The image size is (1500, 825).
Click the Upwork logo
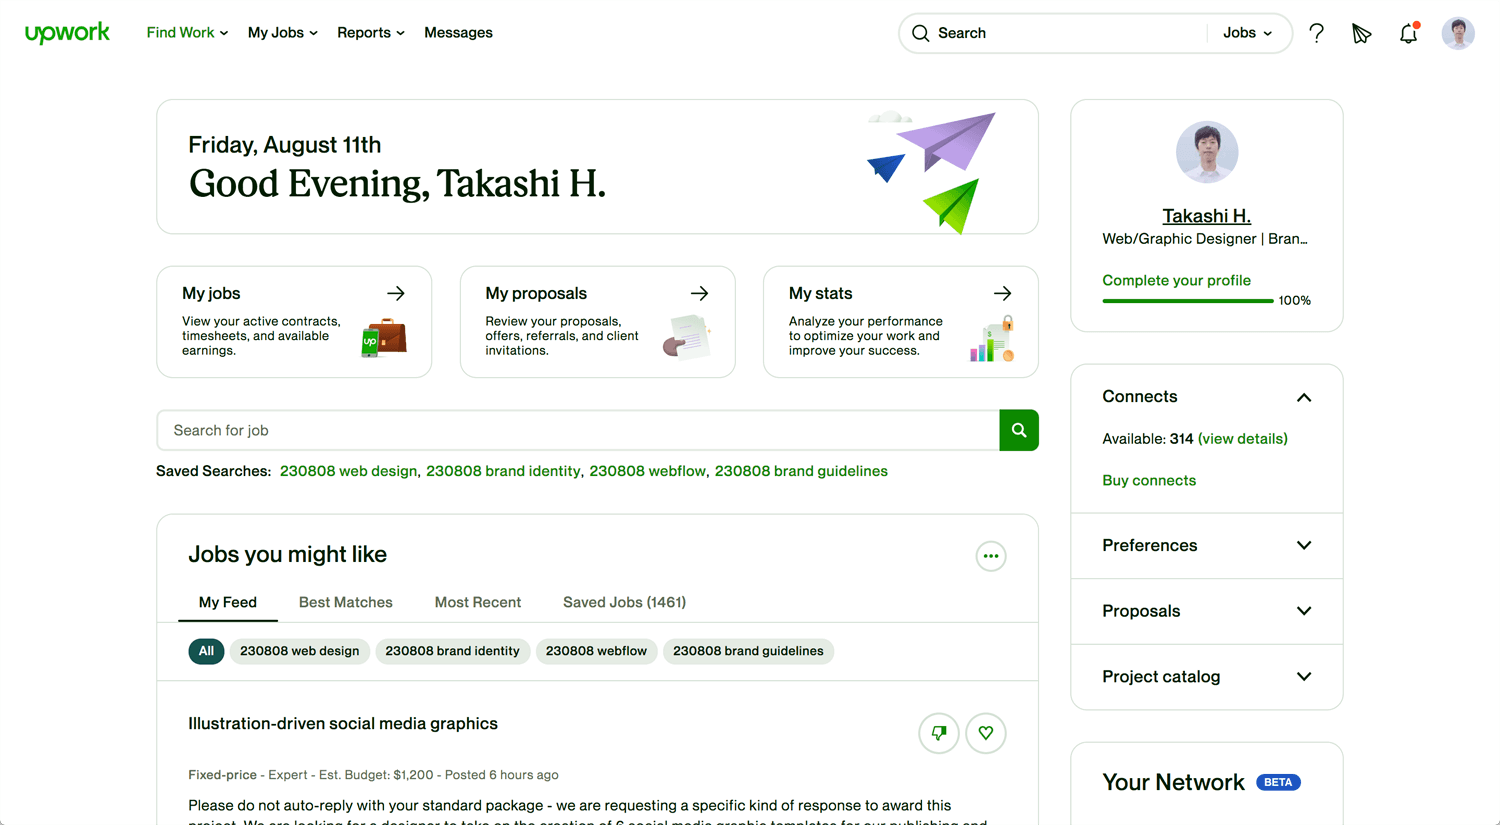click(x=67, y=33)
